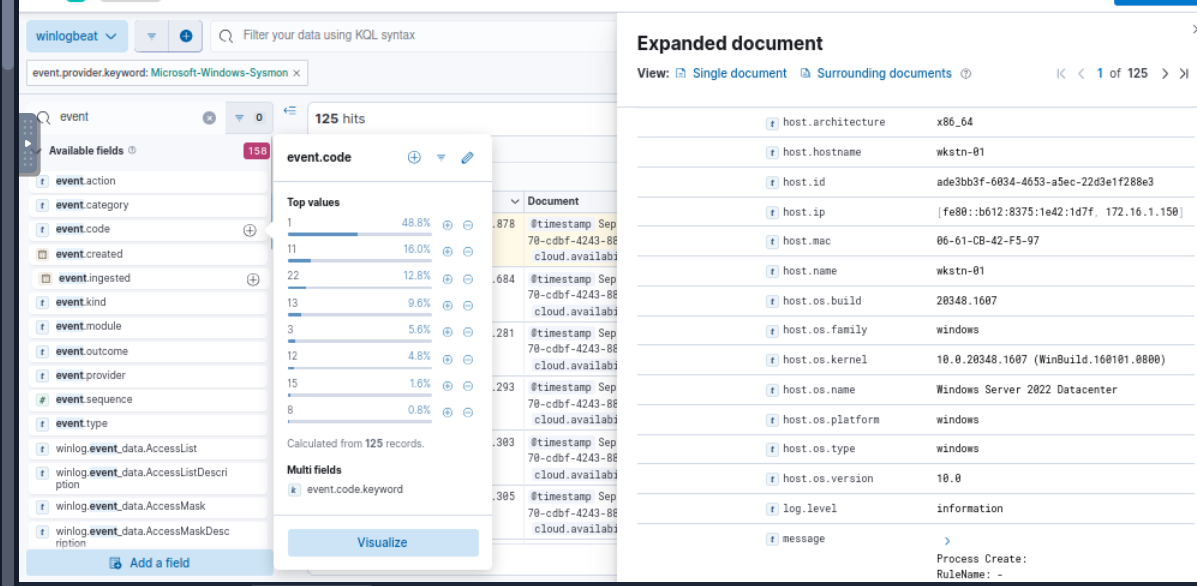Open the winlogbeat data view dropdown
Screen dimensions: 1197x586
coord(77,36)
